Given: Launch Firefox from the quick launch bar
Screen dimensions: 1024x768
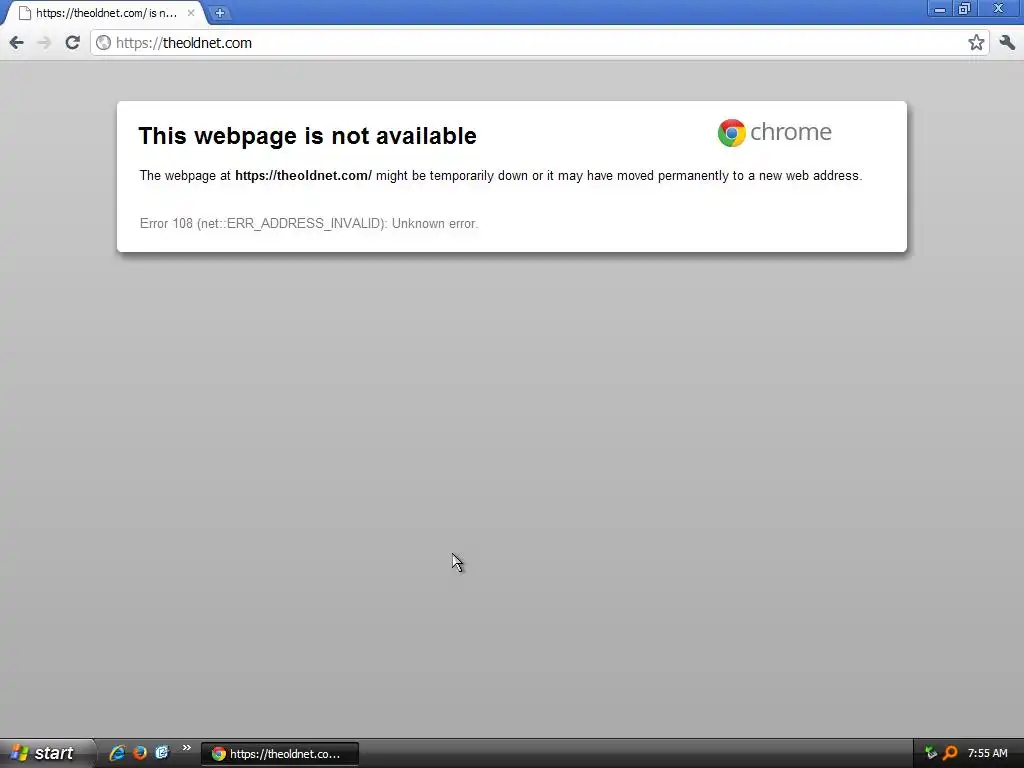Looking at the screenshot, I should coord(140,753).
